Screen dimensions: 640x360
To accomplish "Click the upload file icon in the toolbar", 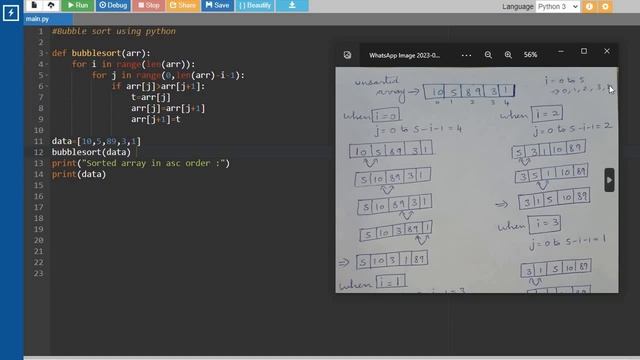I will point(51,5).
